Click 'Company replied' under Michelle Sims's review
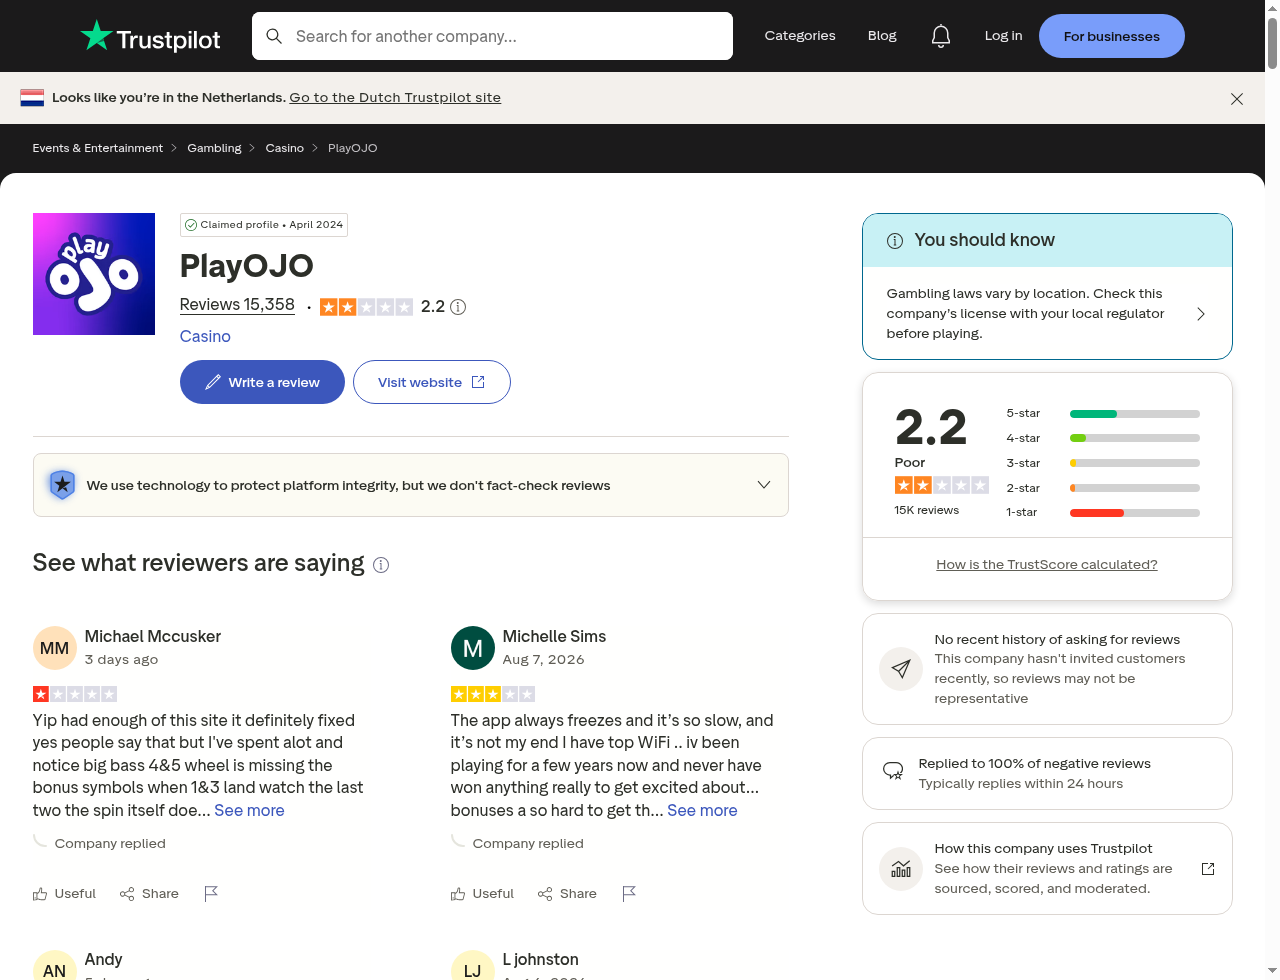1280x980 pixels. [528, 844]
